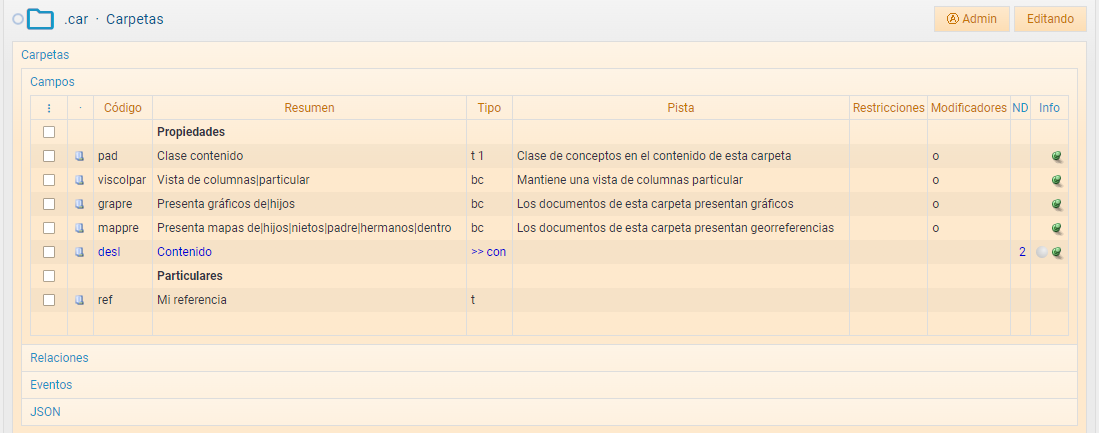Viewport: 1099px width, 433px height.
Task: Collapse the Campos section header
Action: (52, 82)
